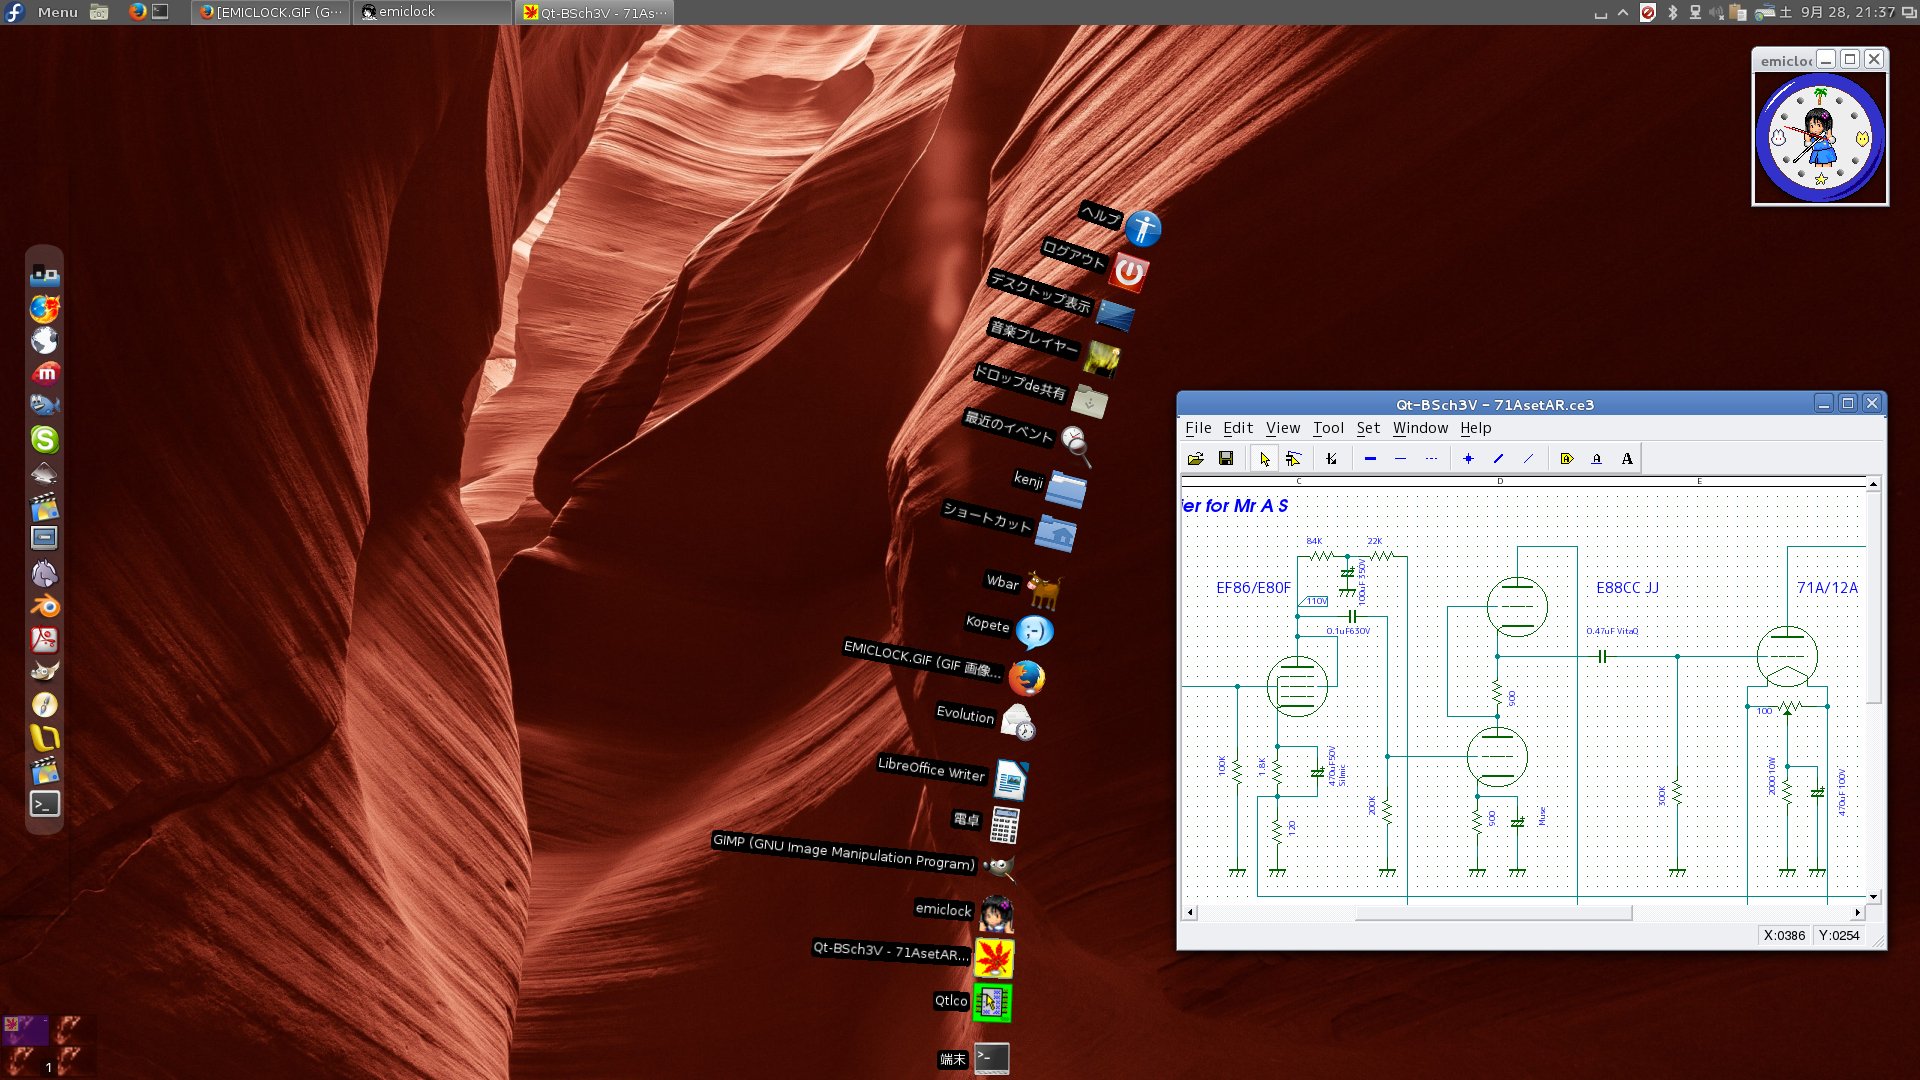This screenshot has height=1080, width=1920.
Task: Select the junction dot tool
Action: pyautogui.click(x=1468, y=458)
